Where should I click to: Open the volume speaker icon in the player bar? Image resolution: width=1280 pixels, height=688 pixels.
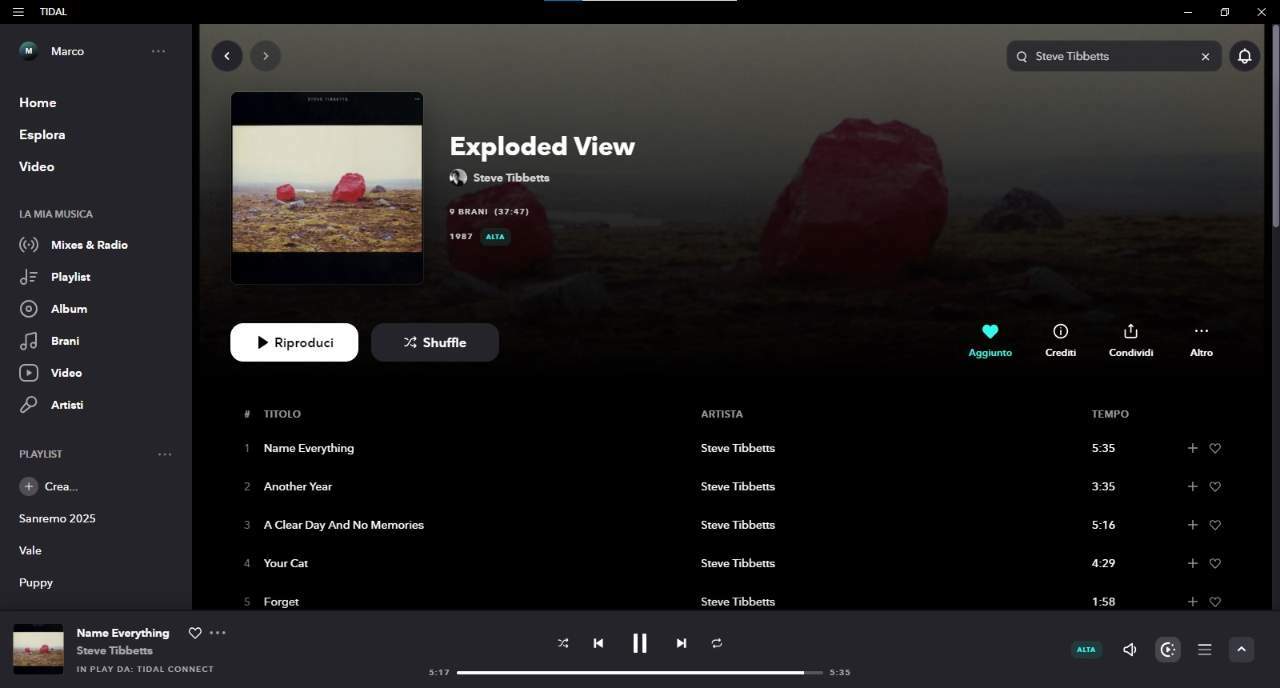tap(1129, 650)
